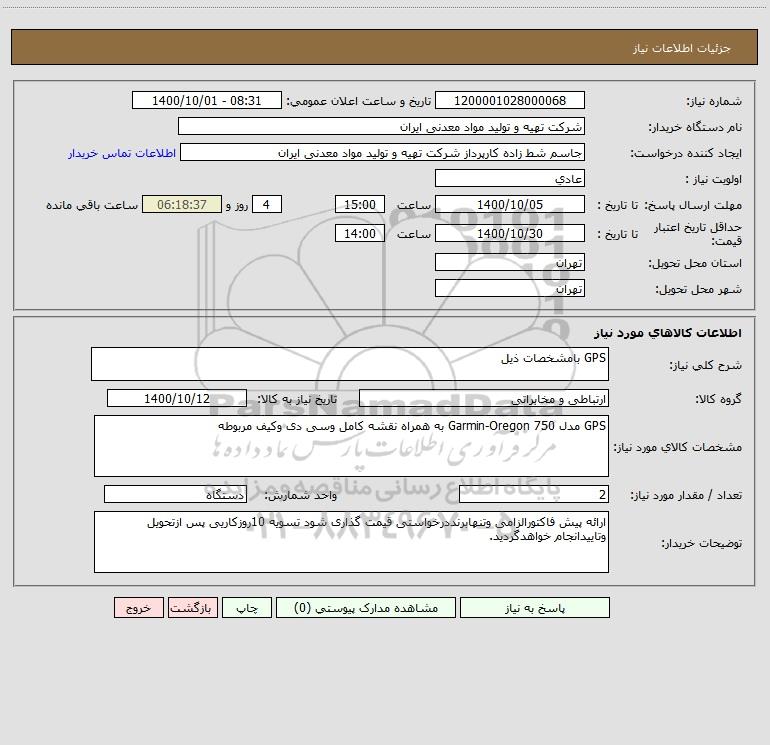Click the goods group field 'ارتباطی و مخابراتی'
Image resolution: width=770 pixels, height=745 pixels.
tap(484, 398)
